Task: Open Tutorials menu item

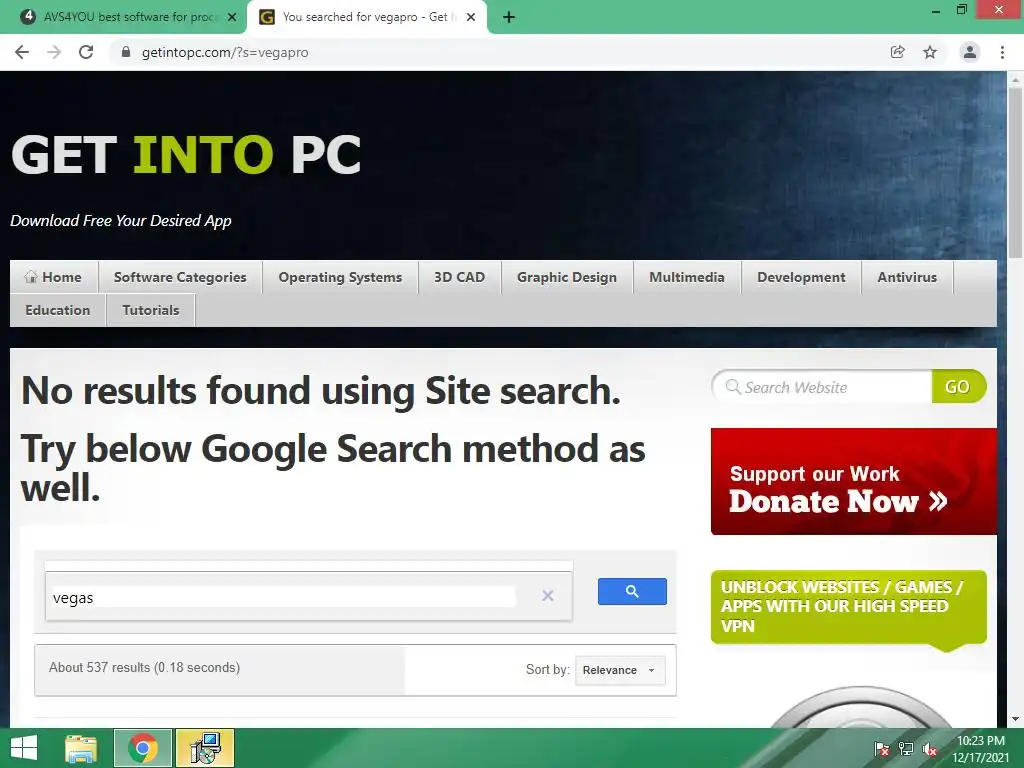Action: (151, 310)
